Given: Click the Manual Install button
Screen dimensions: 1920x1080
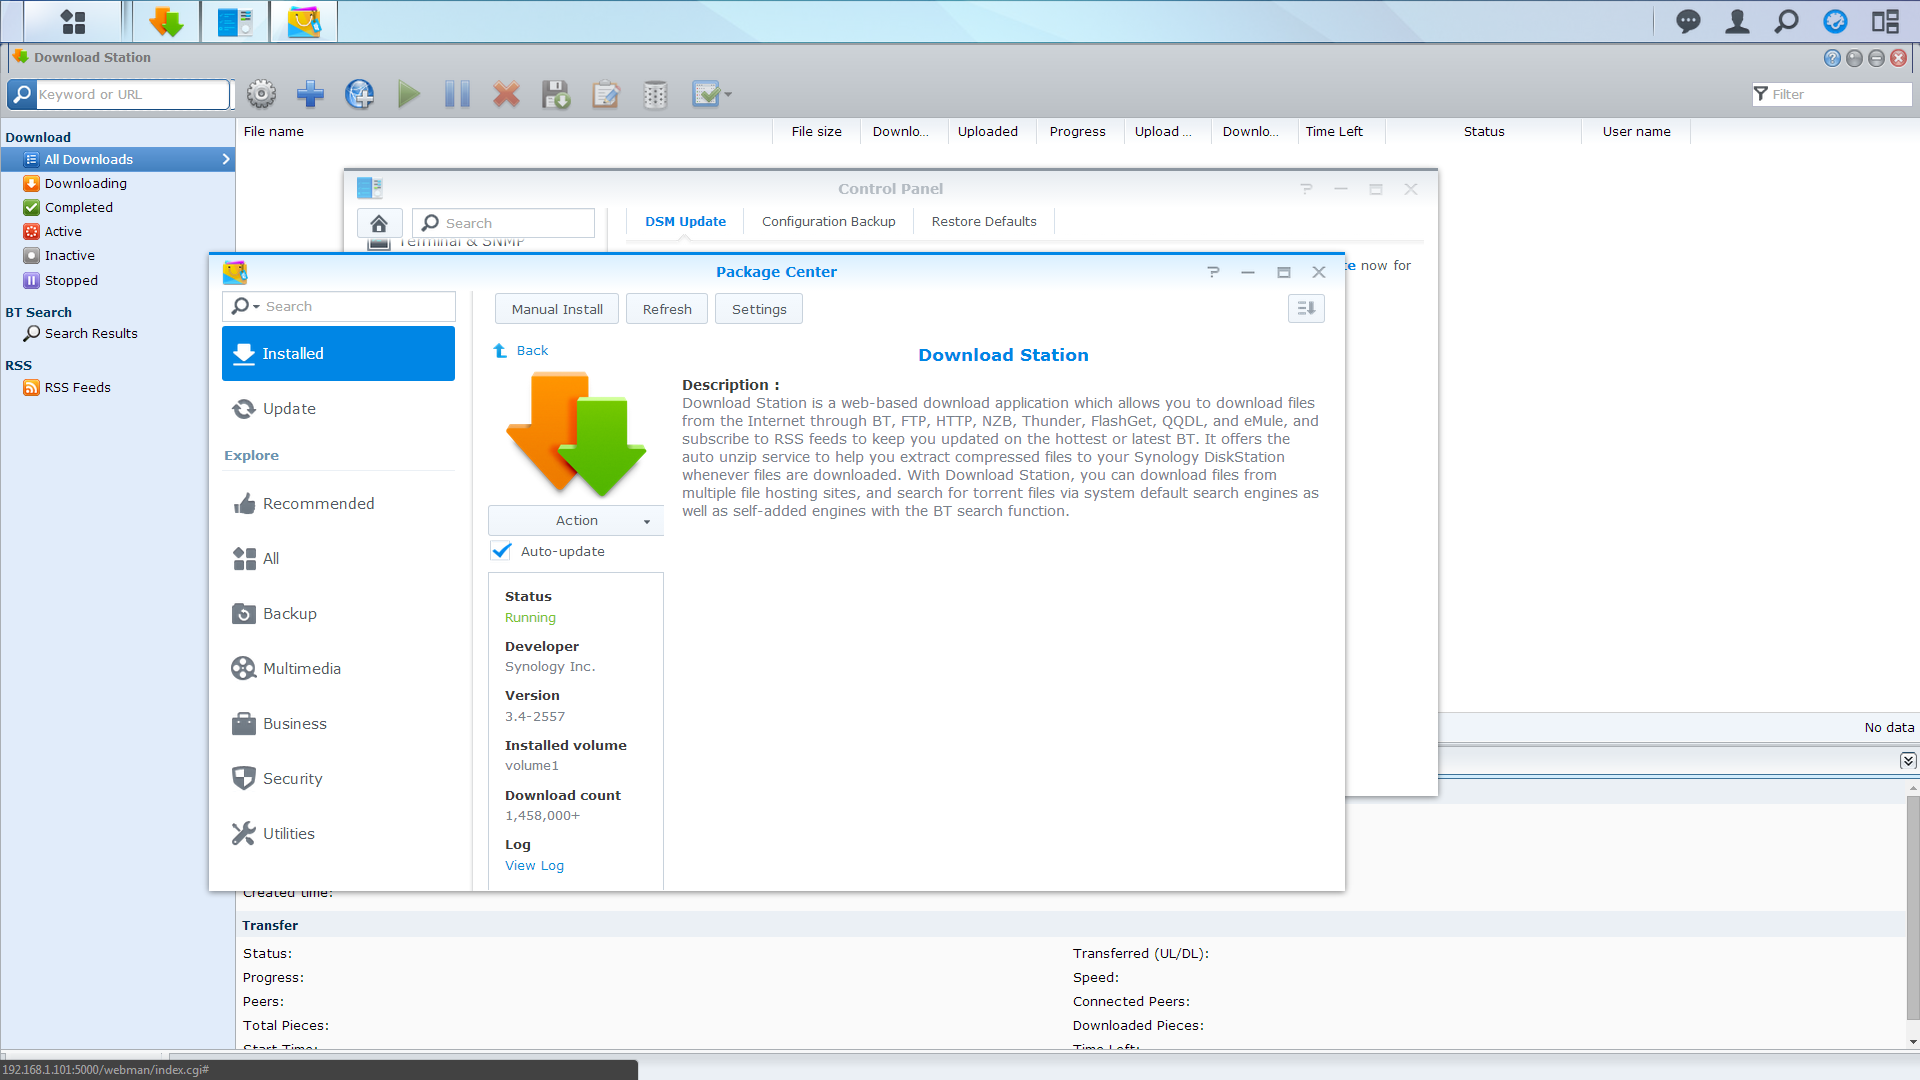Looking at the screenshot, I should [x=557, y=309].
